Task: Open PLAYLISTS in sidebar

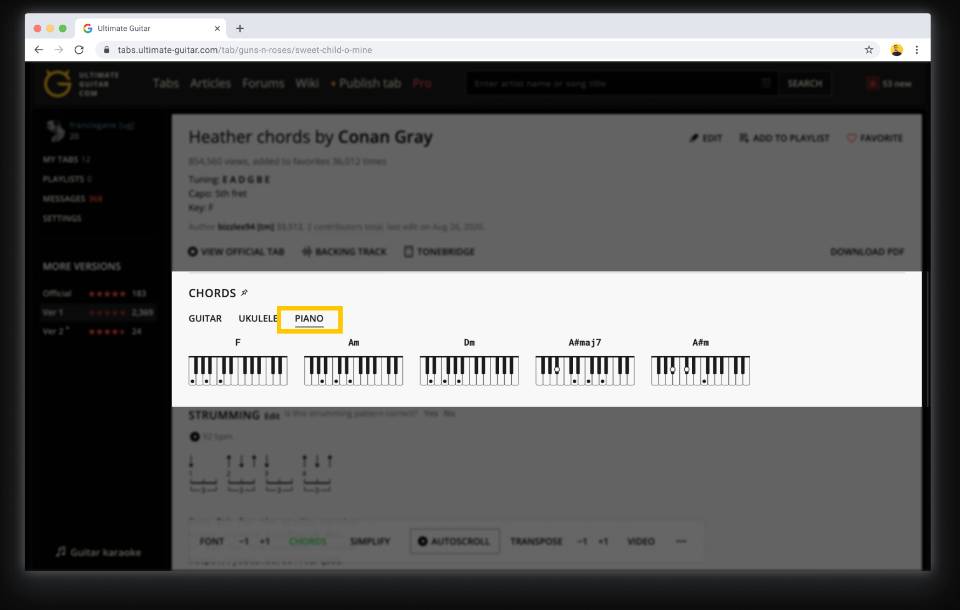Action: pyautogui.click(x=67, y=179)
